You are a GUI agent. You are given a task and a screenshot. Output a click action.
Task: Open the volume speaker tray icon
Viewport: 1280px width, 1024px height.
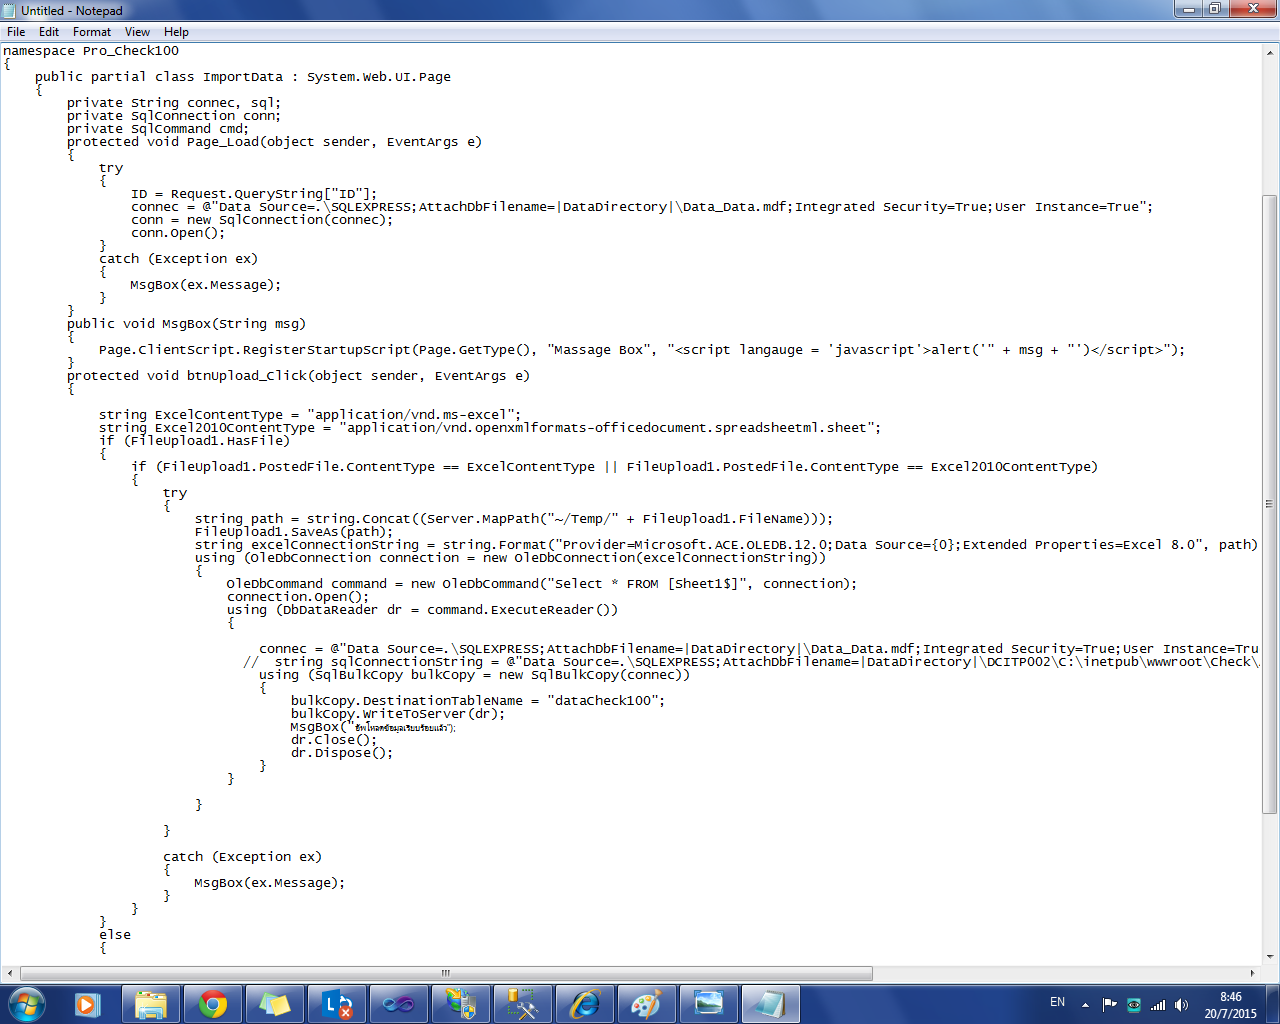[1182, 1005]
